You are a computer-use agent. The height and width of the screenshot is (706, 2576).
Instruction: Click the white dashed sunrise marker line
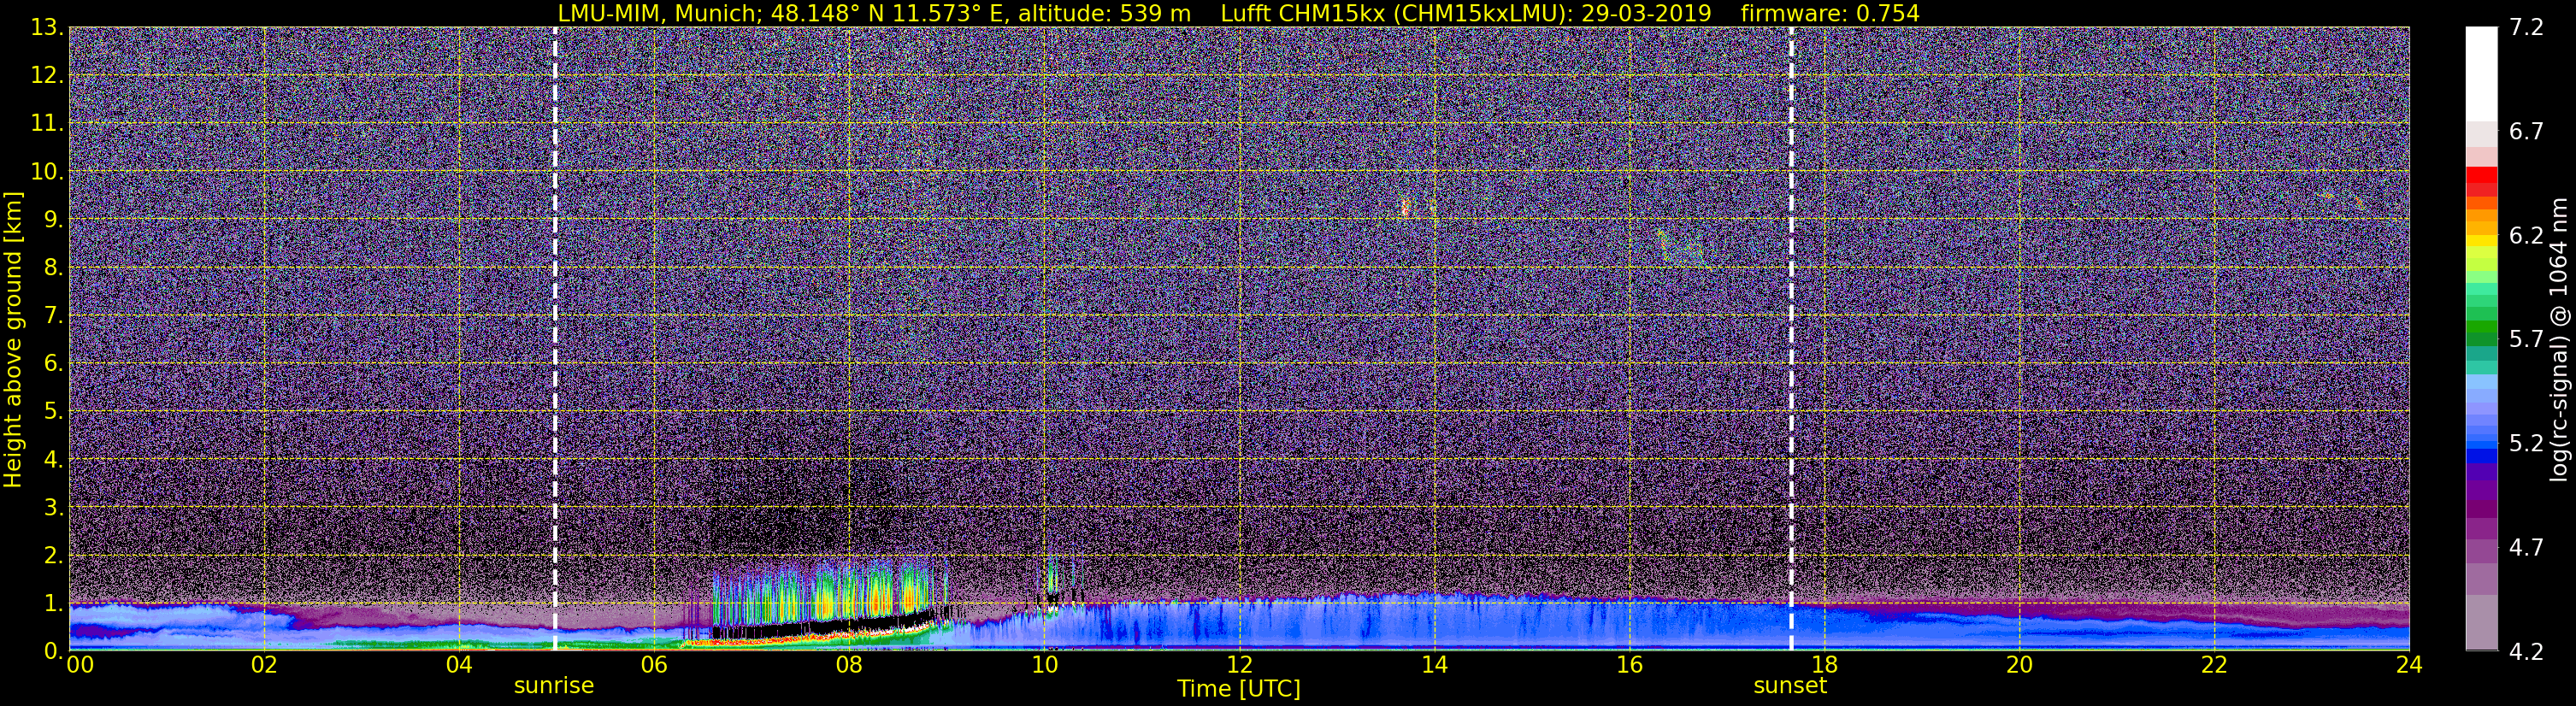[555, 339]
